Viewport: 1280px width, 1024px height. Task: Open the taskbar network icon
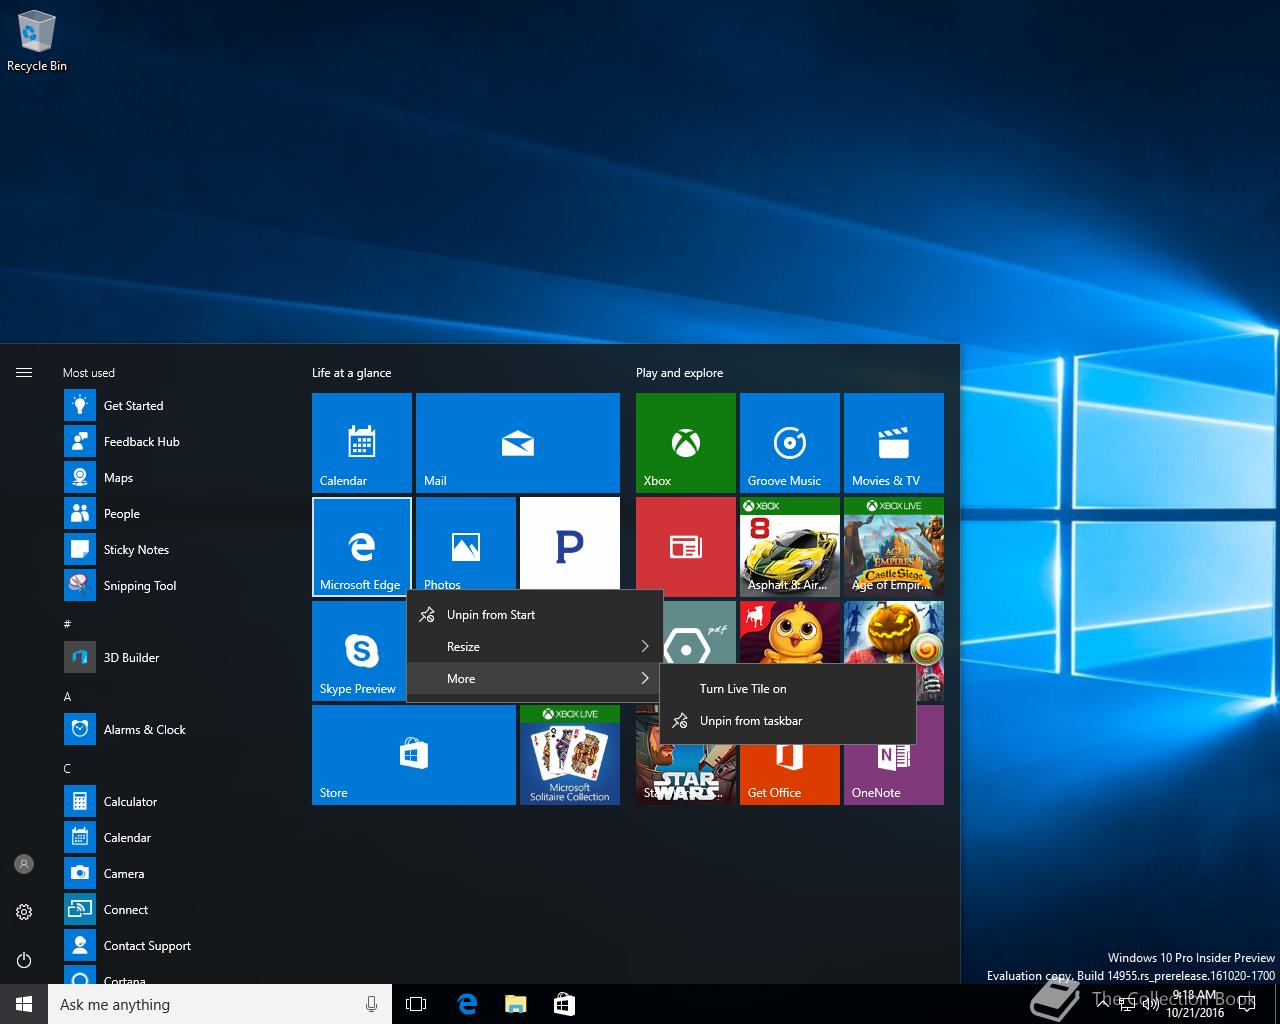pos(1126,1005)
